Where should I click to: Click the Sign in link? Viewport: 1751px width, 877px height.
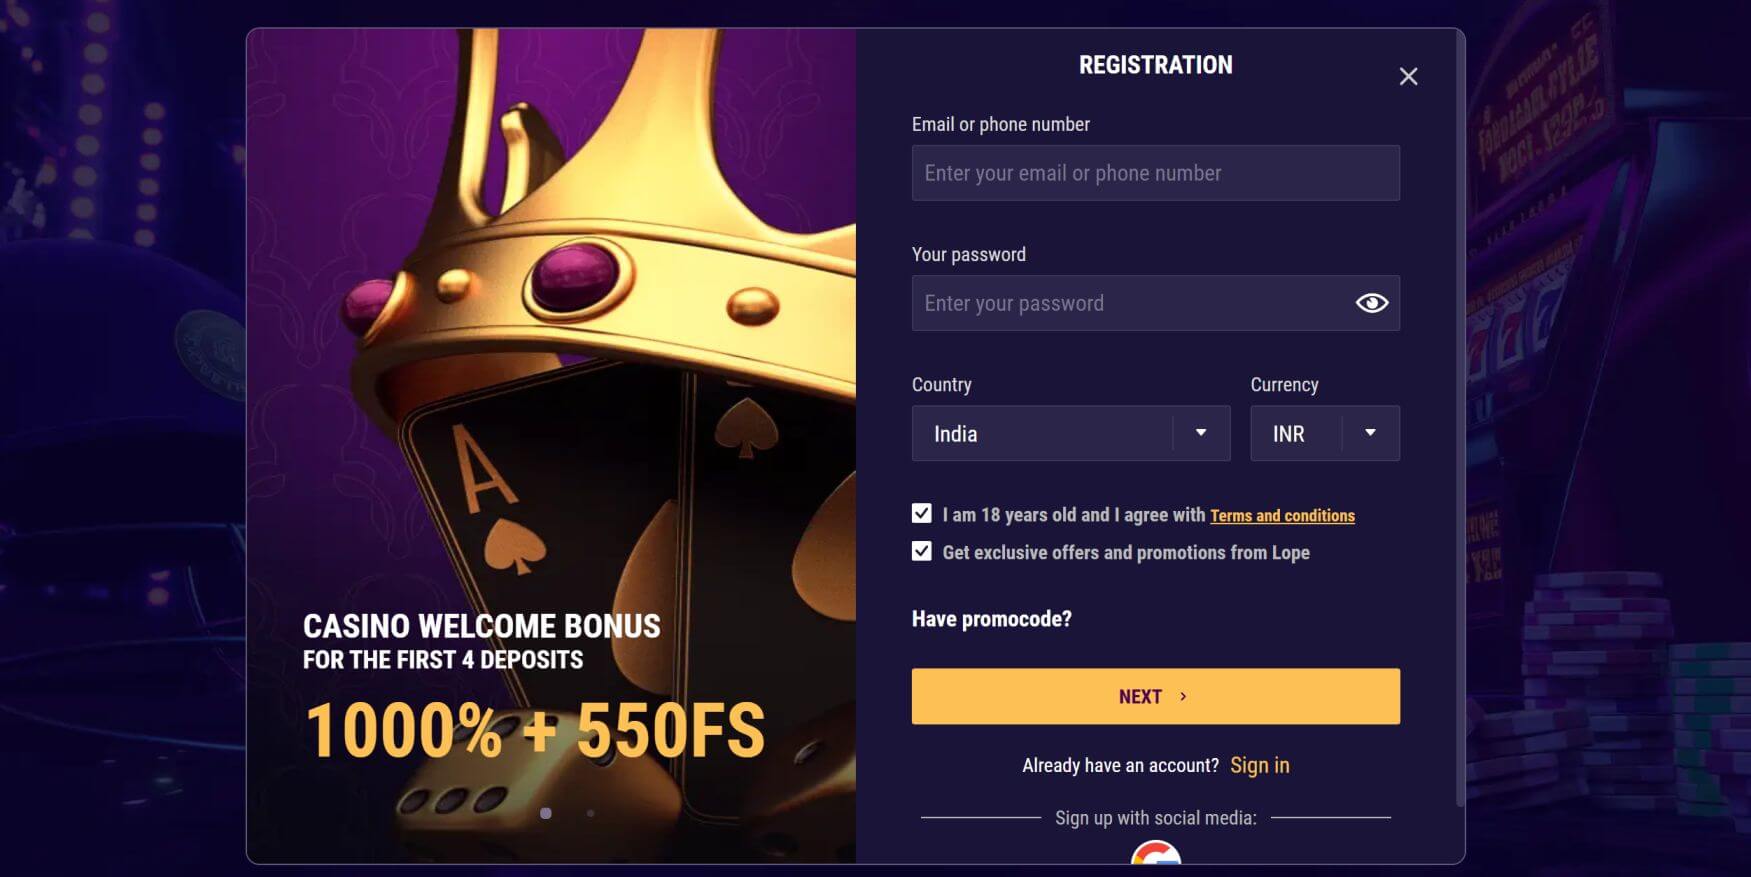point(1259,764)
